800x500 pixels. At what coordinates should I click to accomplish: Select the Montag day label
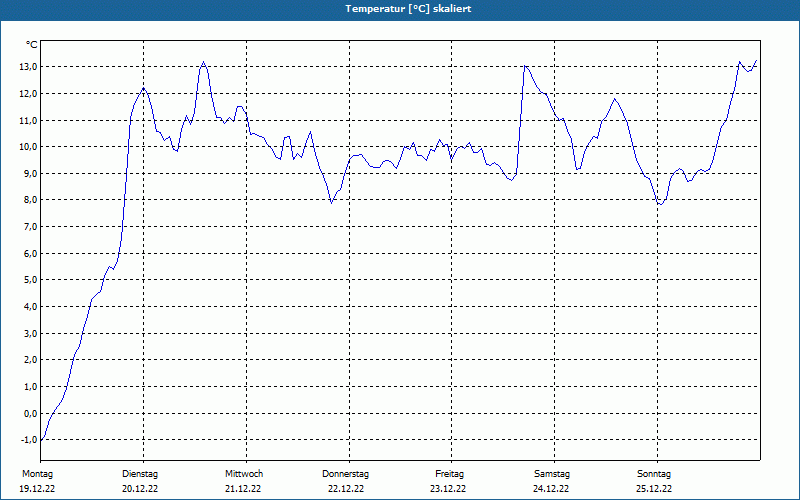37,474
